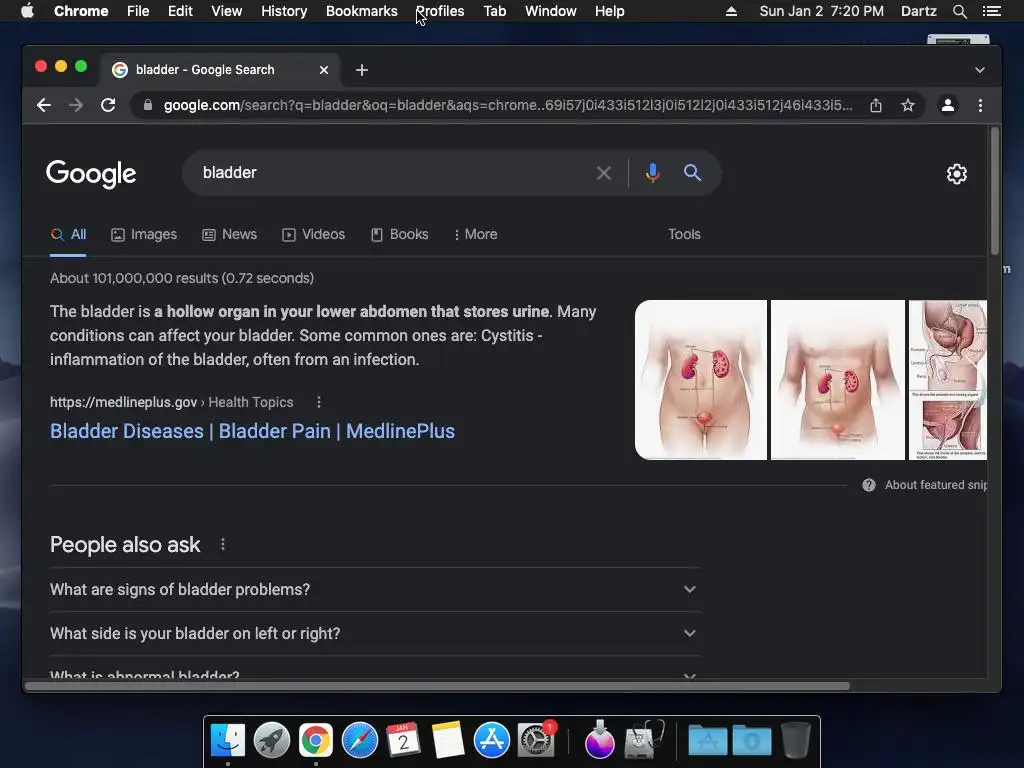This screenshot has height=768, width=1024.
Task: Switch to Books results tab
Action: (400, 234)
